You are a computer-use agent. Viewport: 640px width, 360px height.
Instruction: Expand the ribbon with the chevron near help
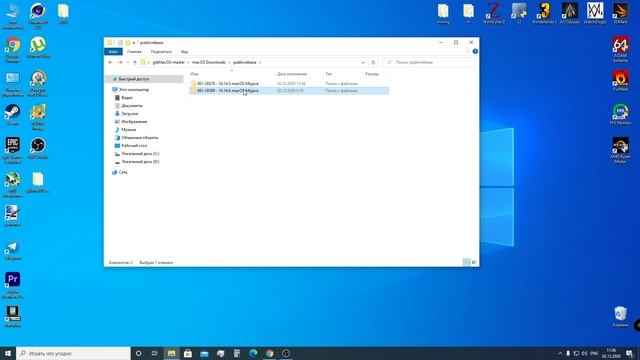pyautogui.click(x=468, y=51)
